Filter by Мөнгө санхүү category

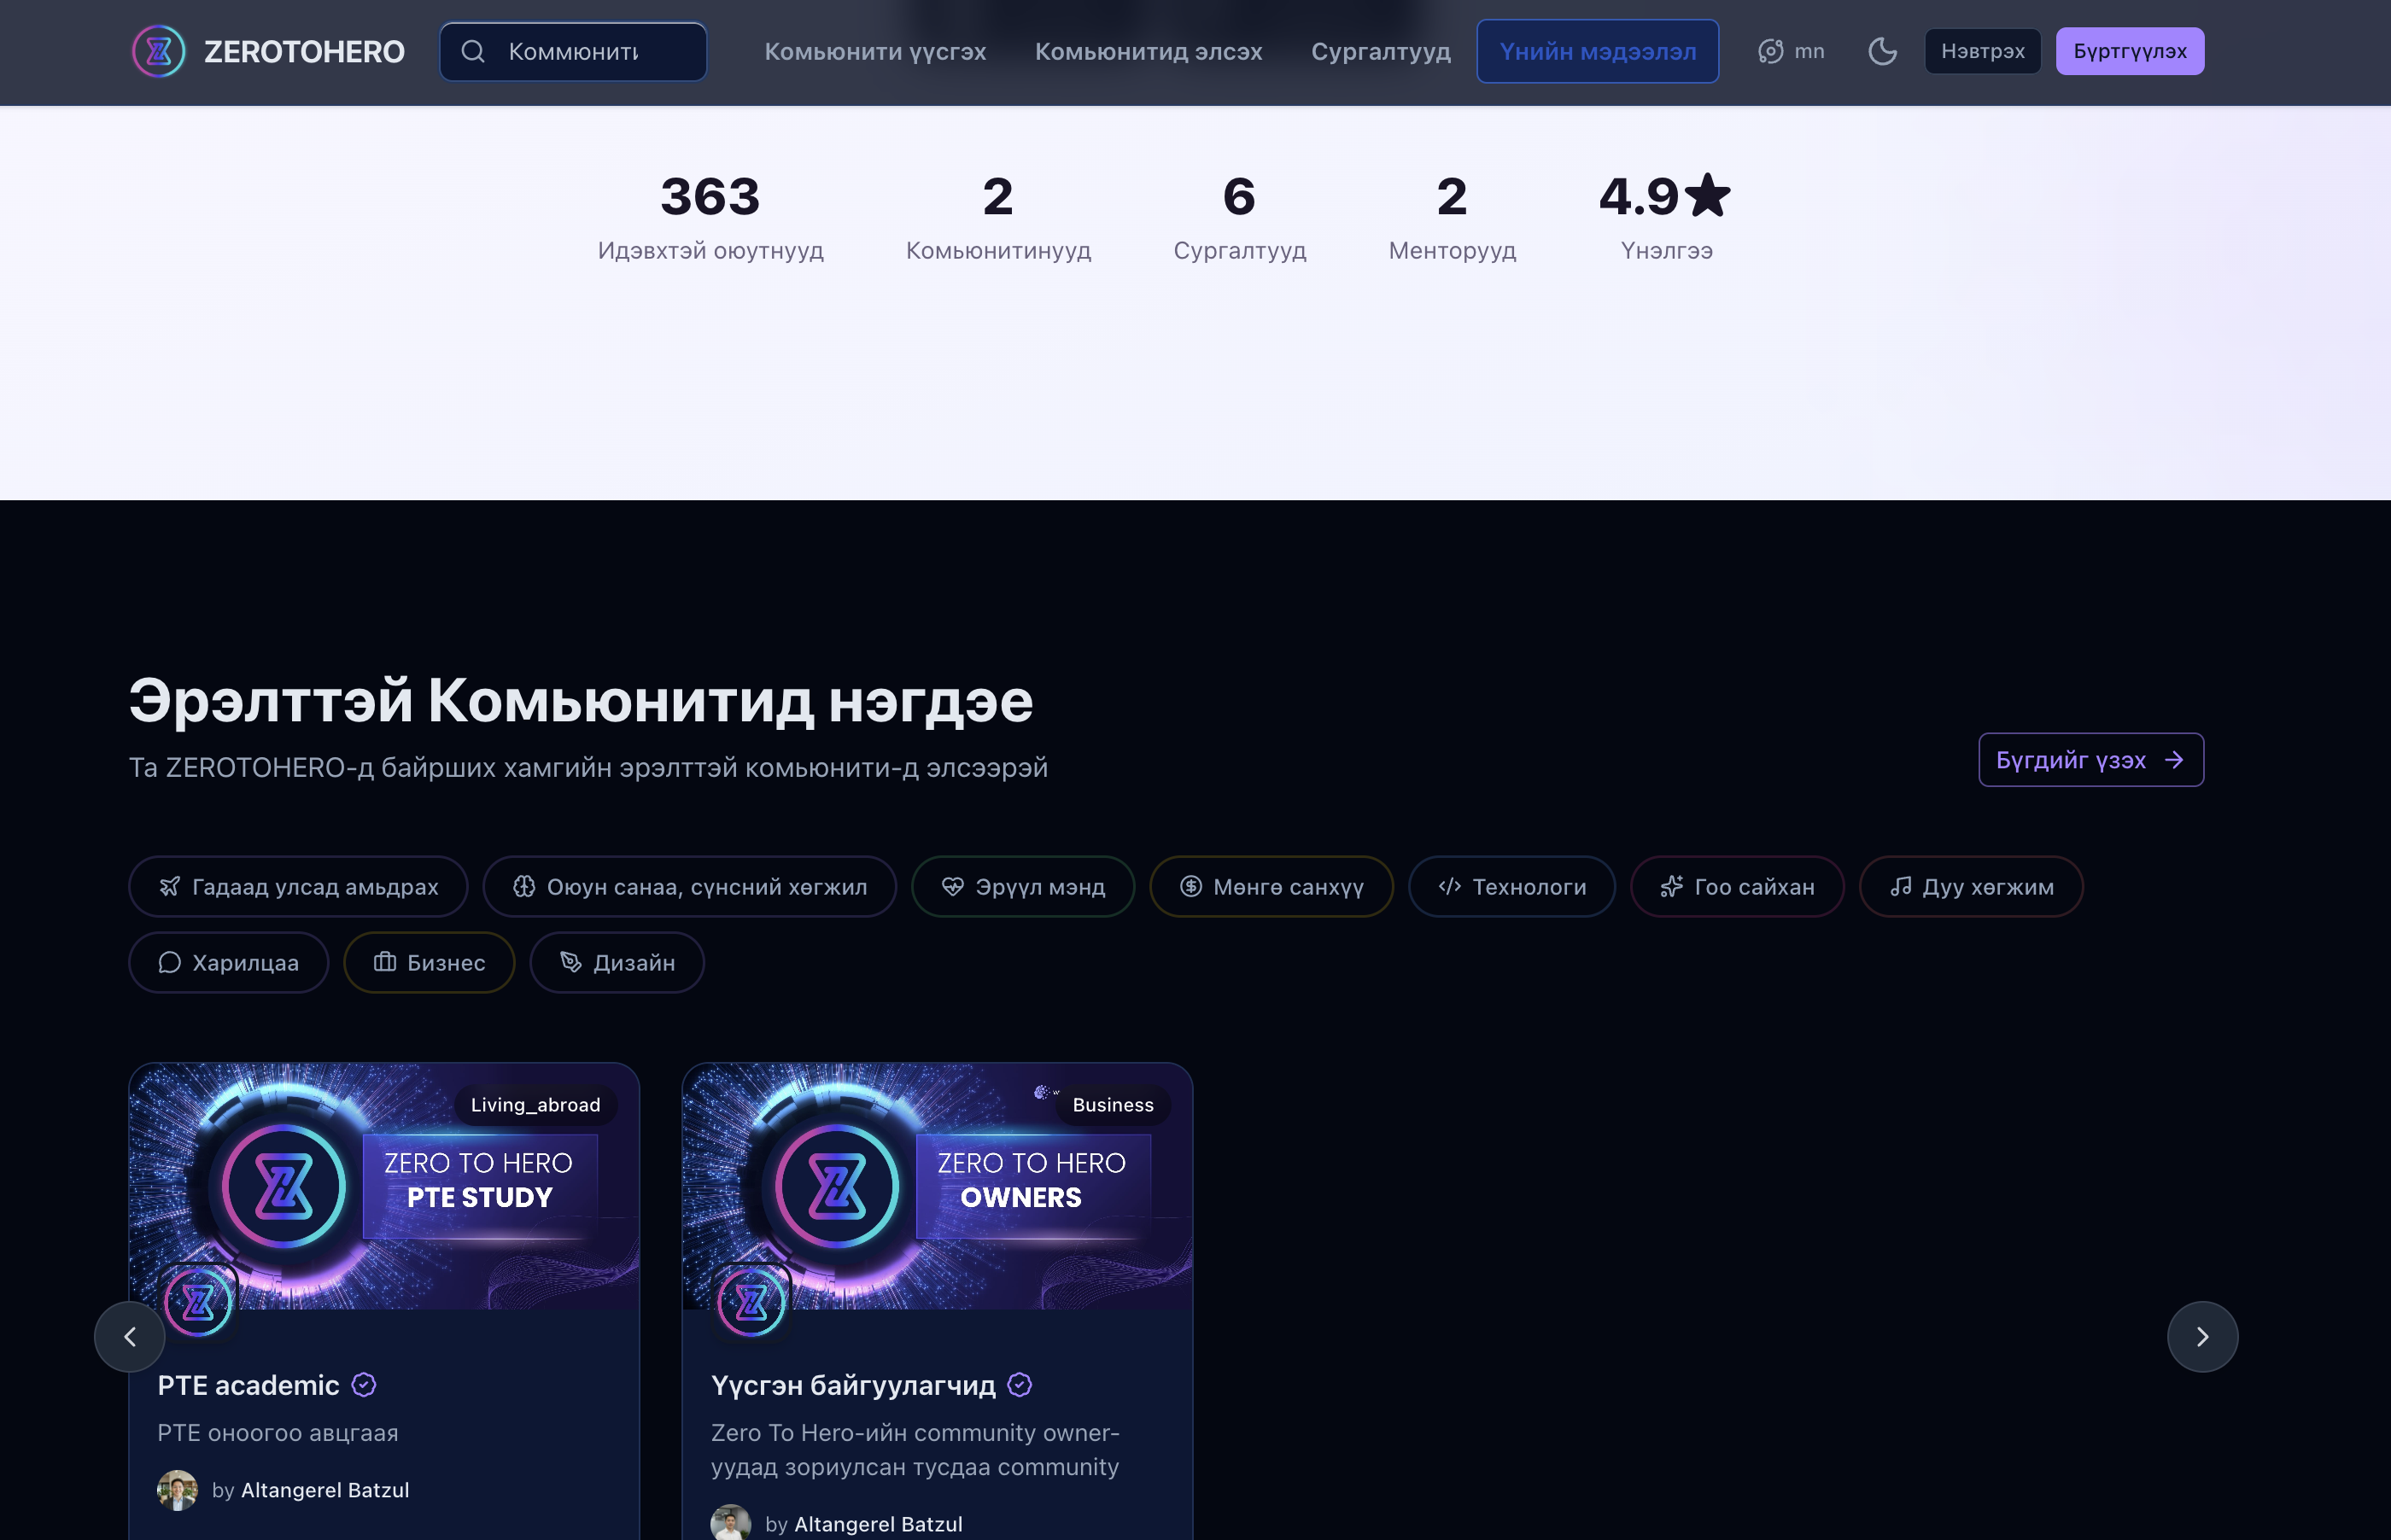pos(1271,886)
